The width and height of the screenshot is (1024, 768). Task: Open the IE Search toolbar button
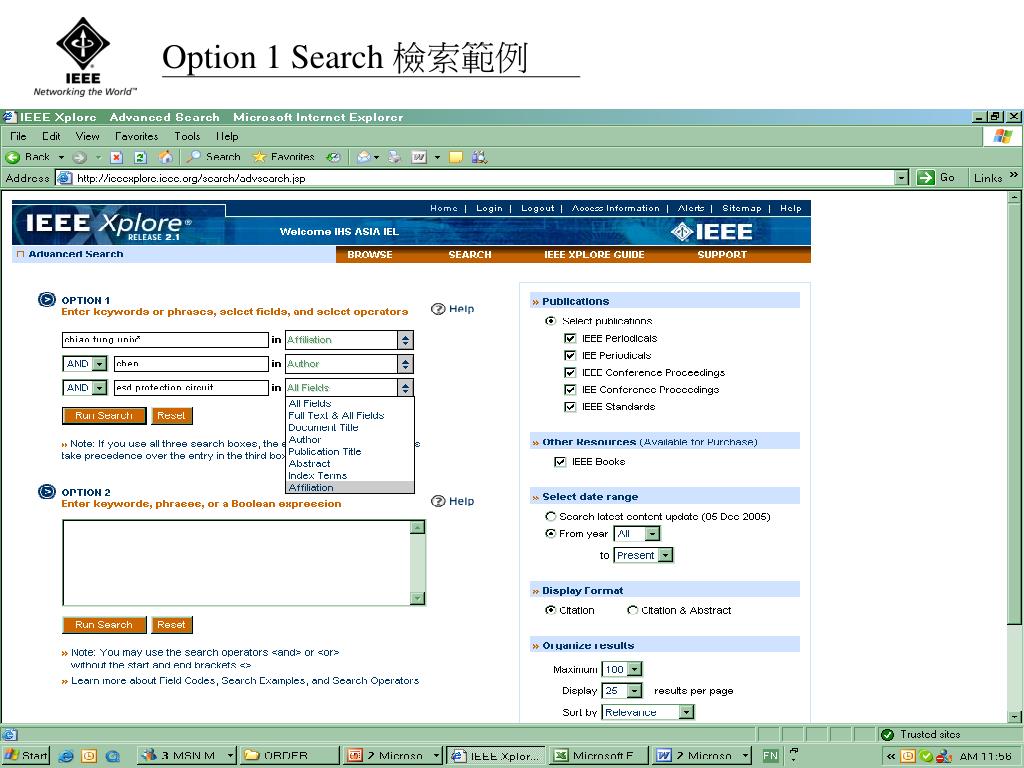click(x=214, y=157)
